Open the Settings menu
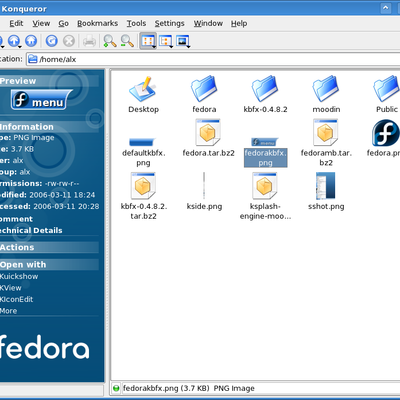 (x=169, y=23)
